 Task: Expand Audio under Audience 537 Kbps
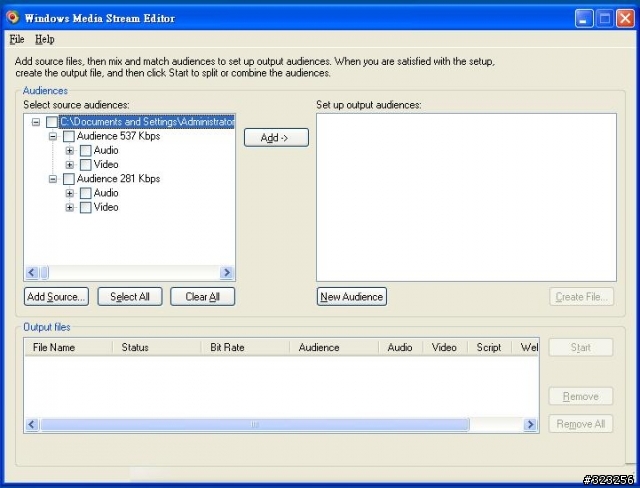click(69, 151)
